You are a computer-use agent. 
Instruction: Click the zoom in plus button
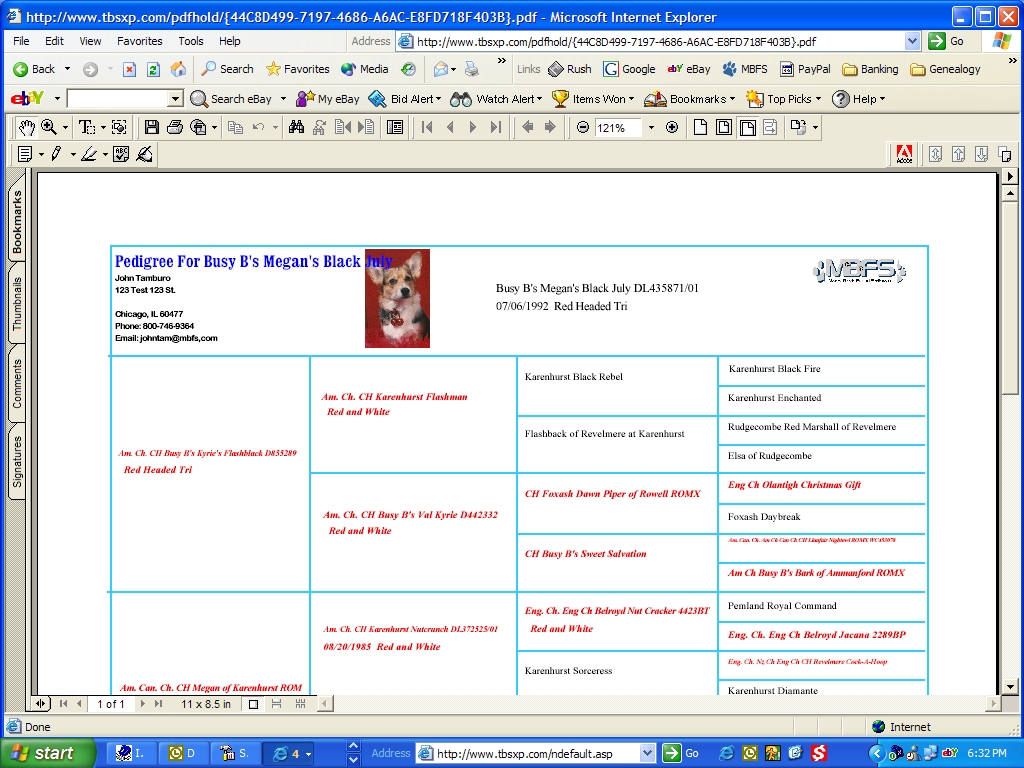[x=671, y=127]
